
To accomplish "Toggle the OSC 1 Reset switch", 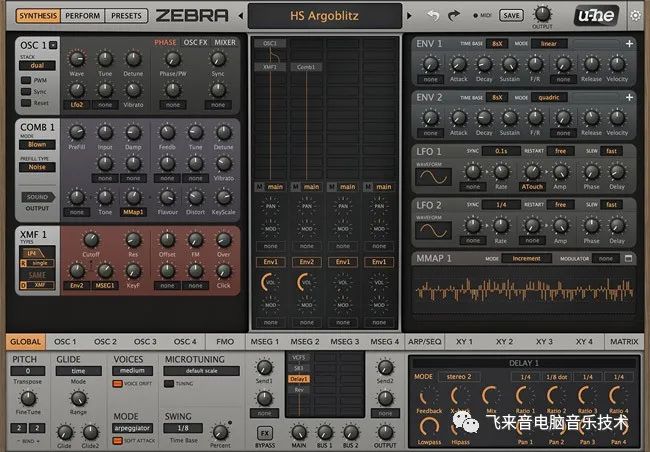I will tap(26, 102).
